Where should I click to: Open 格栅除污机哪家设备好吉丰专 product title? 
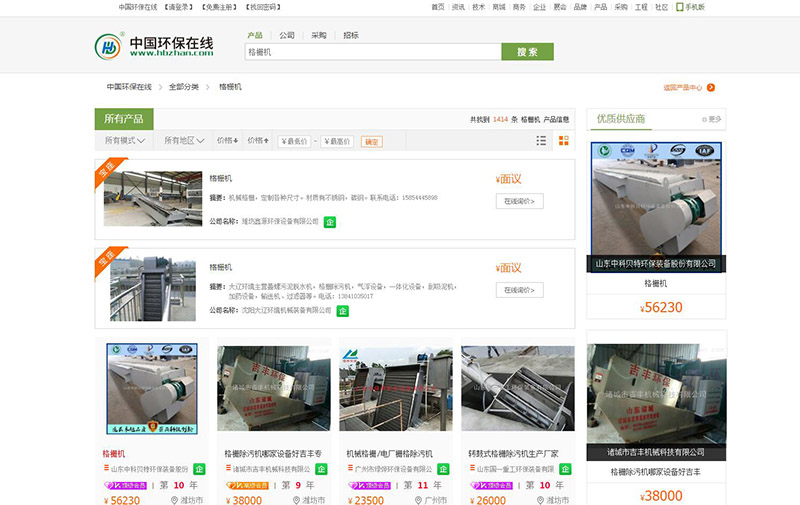pyautogui.click(x=273, y=453)
